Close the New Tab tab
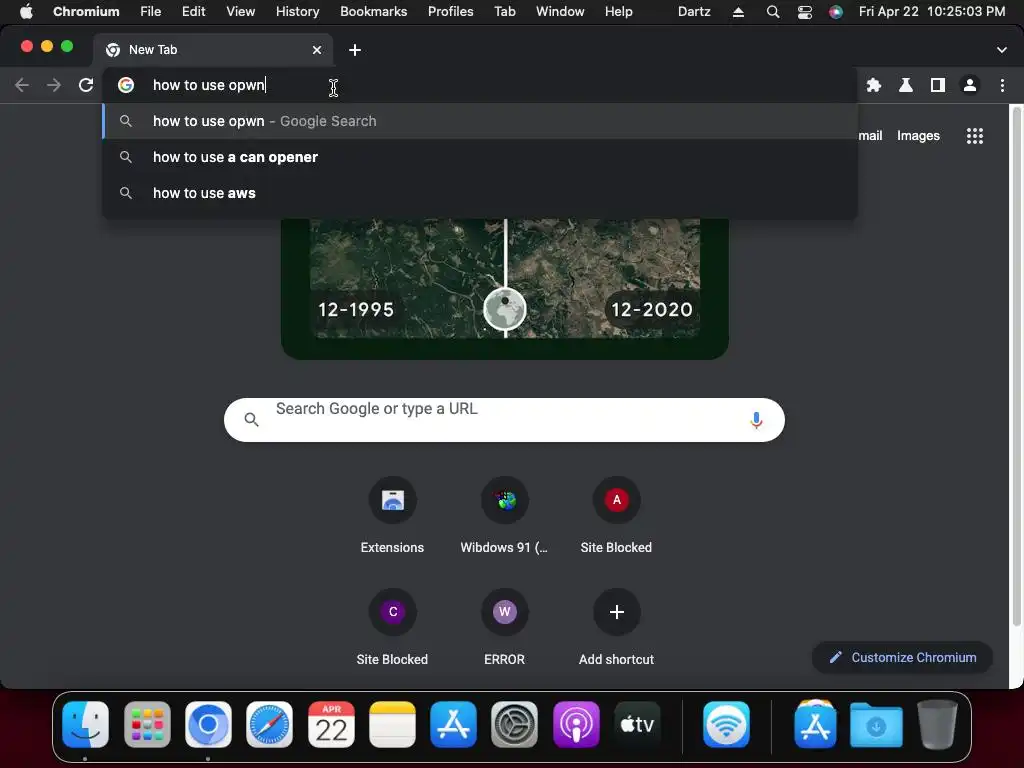The width and height of the screenshot is (1024, 768). coord(317,50)
